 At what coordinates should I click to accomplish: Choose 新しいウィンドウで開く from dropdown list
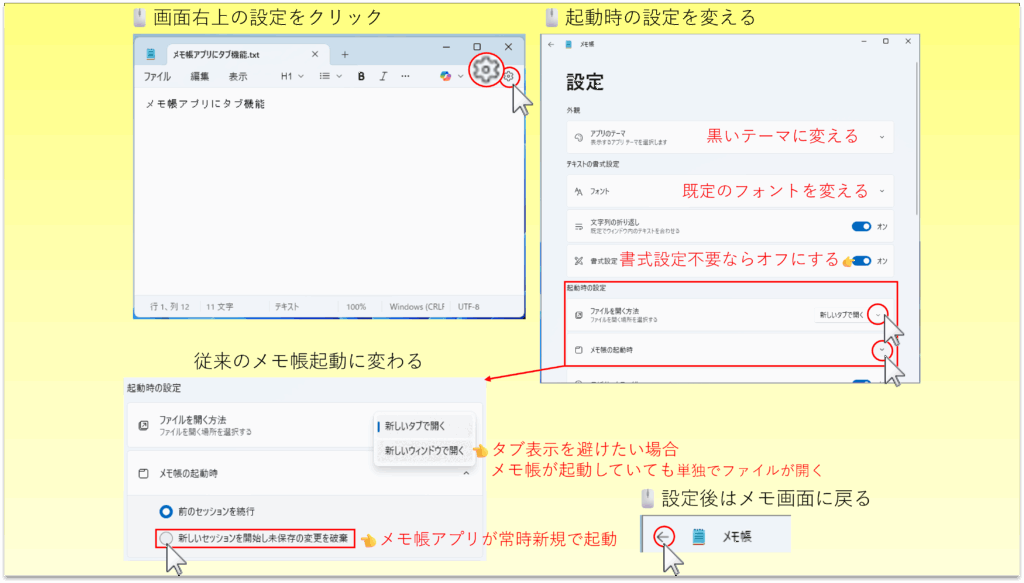click(x=424, y=451)
